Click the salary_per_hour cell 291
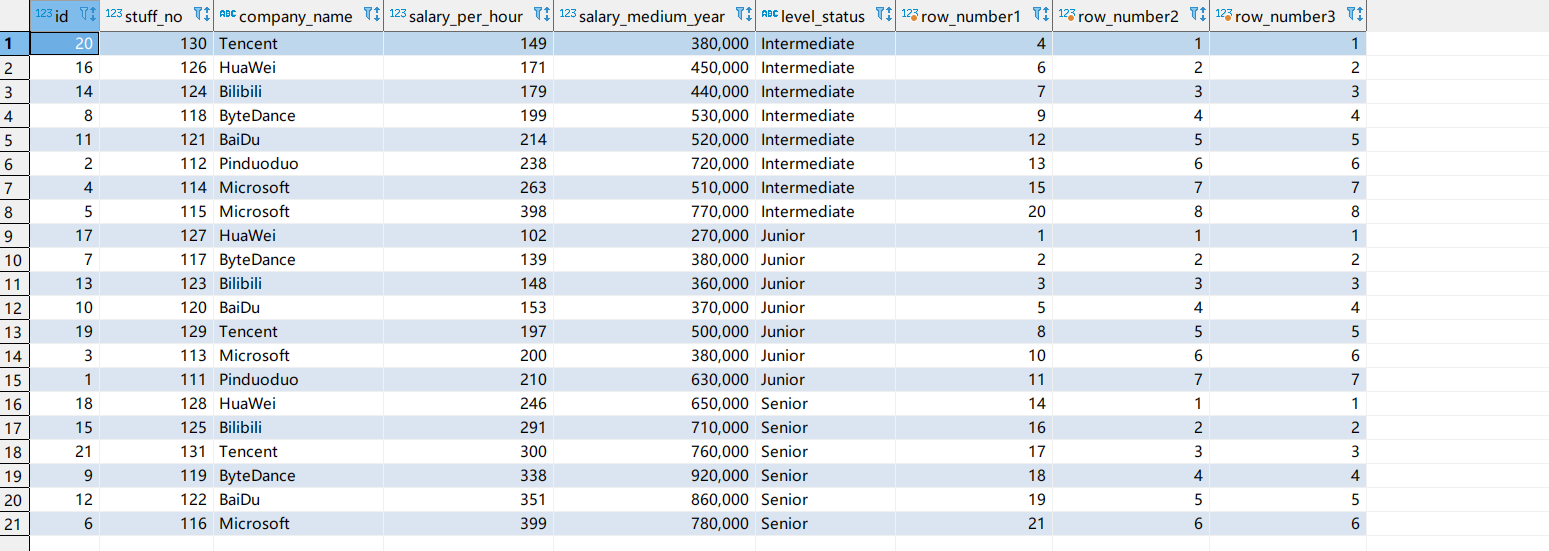 468,427
